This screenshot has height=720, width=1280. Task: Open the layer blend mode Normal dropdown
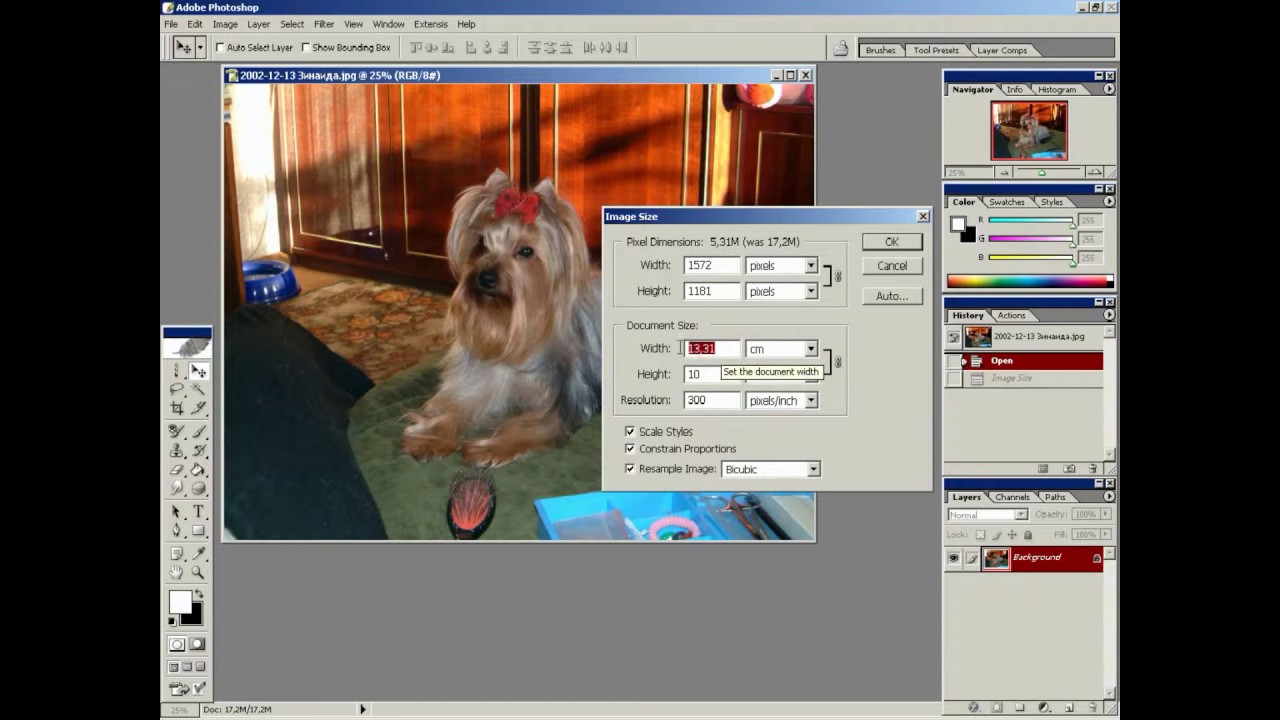(1020, 515)
